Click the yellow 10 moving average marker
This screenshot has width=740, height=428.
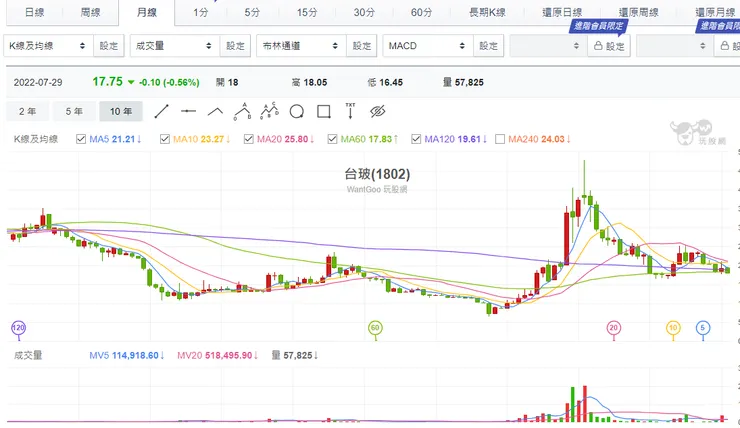(x=673, y=328)
